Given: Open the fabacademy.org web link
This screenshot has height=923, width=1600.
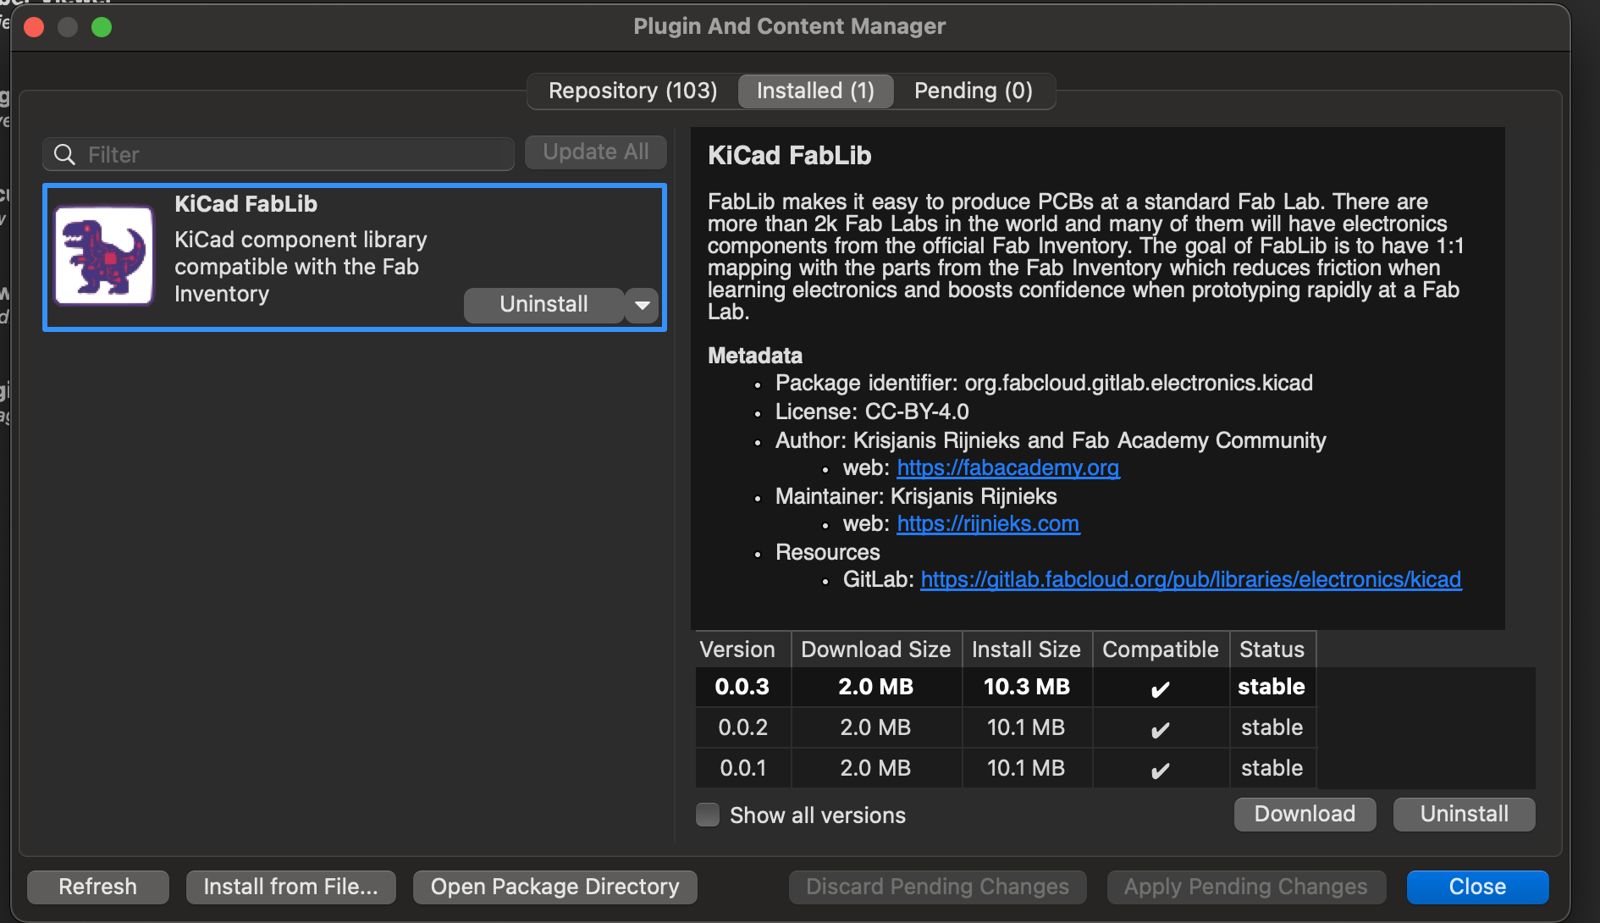Looking at the screenshot, I should [1008, 468].
